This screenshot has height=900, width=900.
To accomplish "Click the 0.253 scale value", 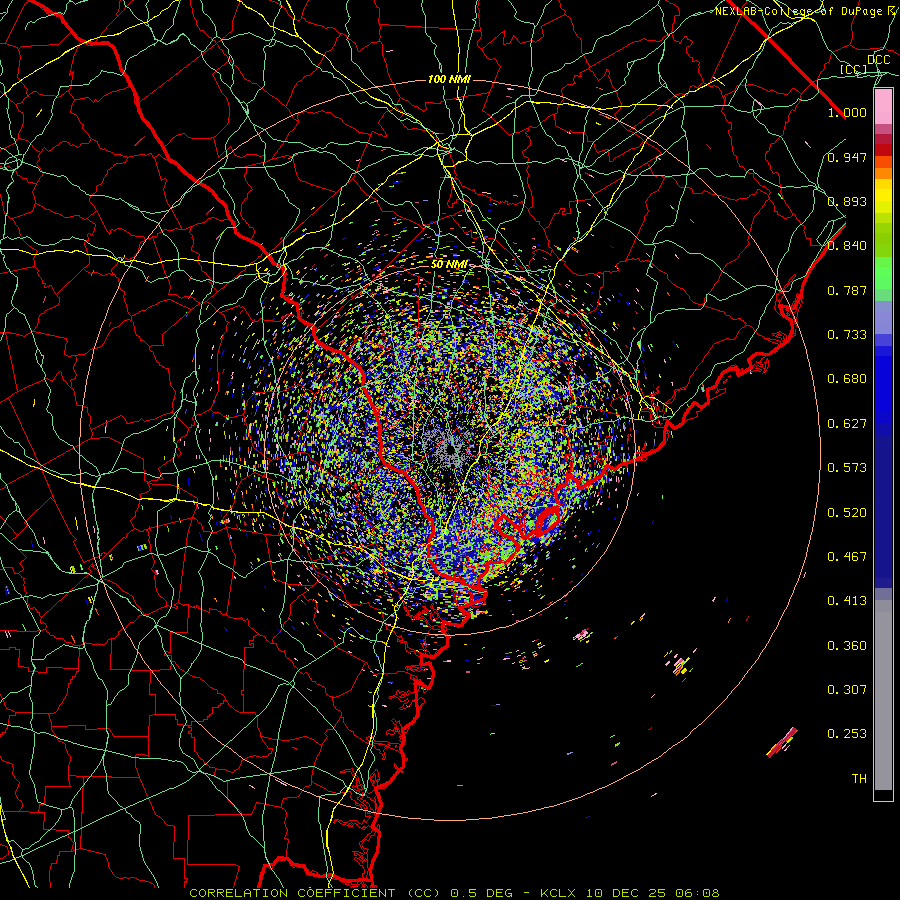I will (847, 734).
